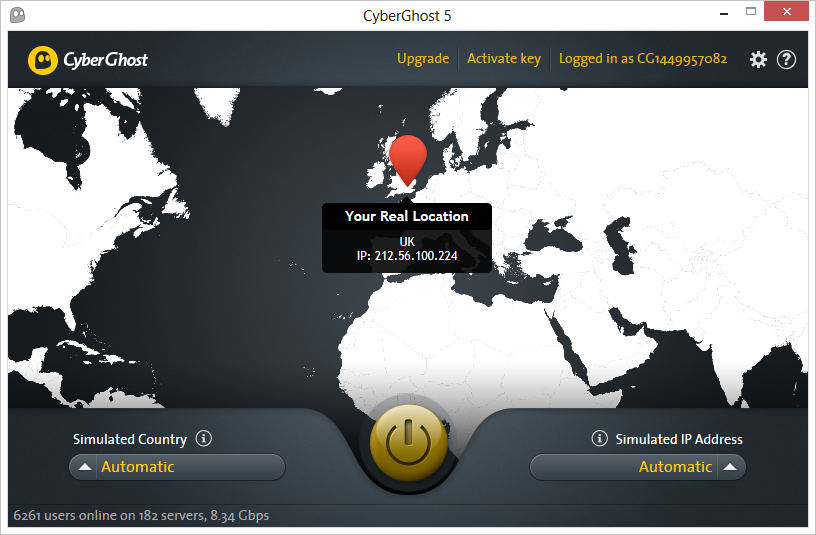Expand the Simulated IP Address arrow
816x535 pixels.
pos(730,467)
